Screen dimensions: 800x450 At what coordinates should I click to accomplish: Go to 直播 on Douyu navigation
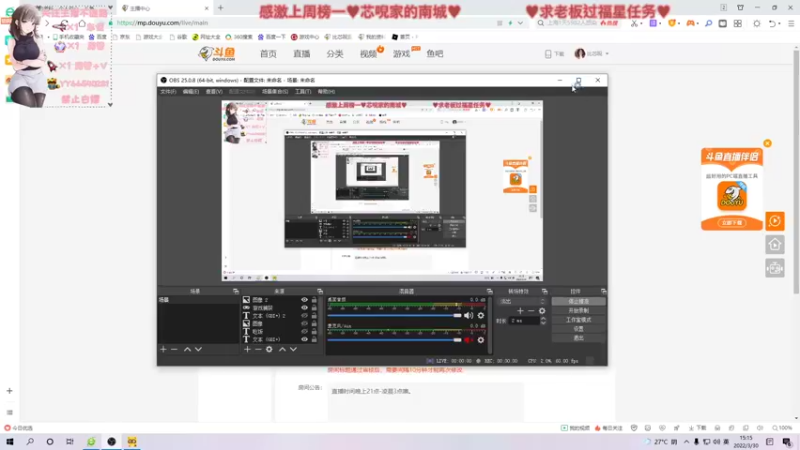(302, 54)
